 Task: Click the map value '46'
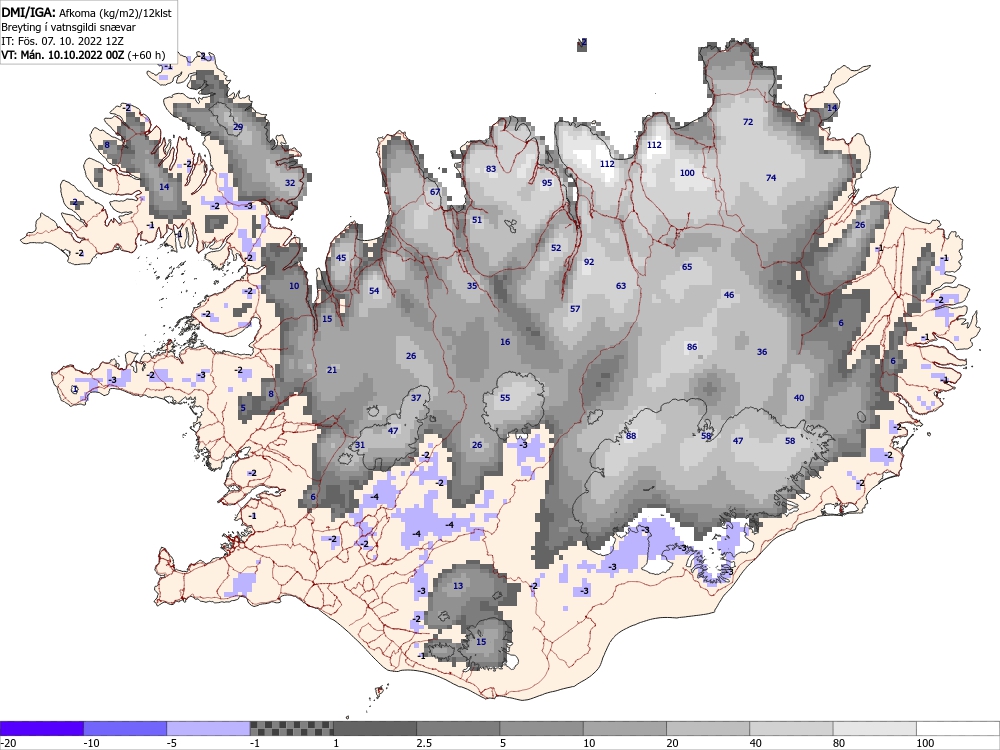(729, 295)
